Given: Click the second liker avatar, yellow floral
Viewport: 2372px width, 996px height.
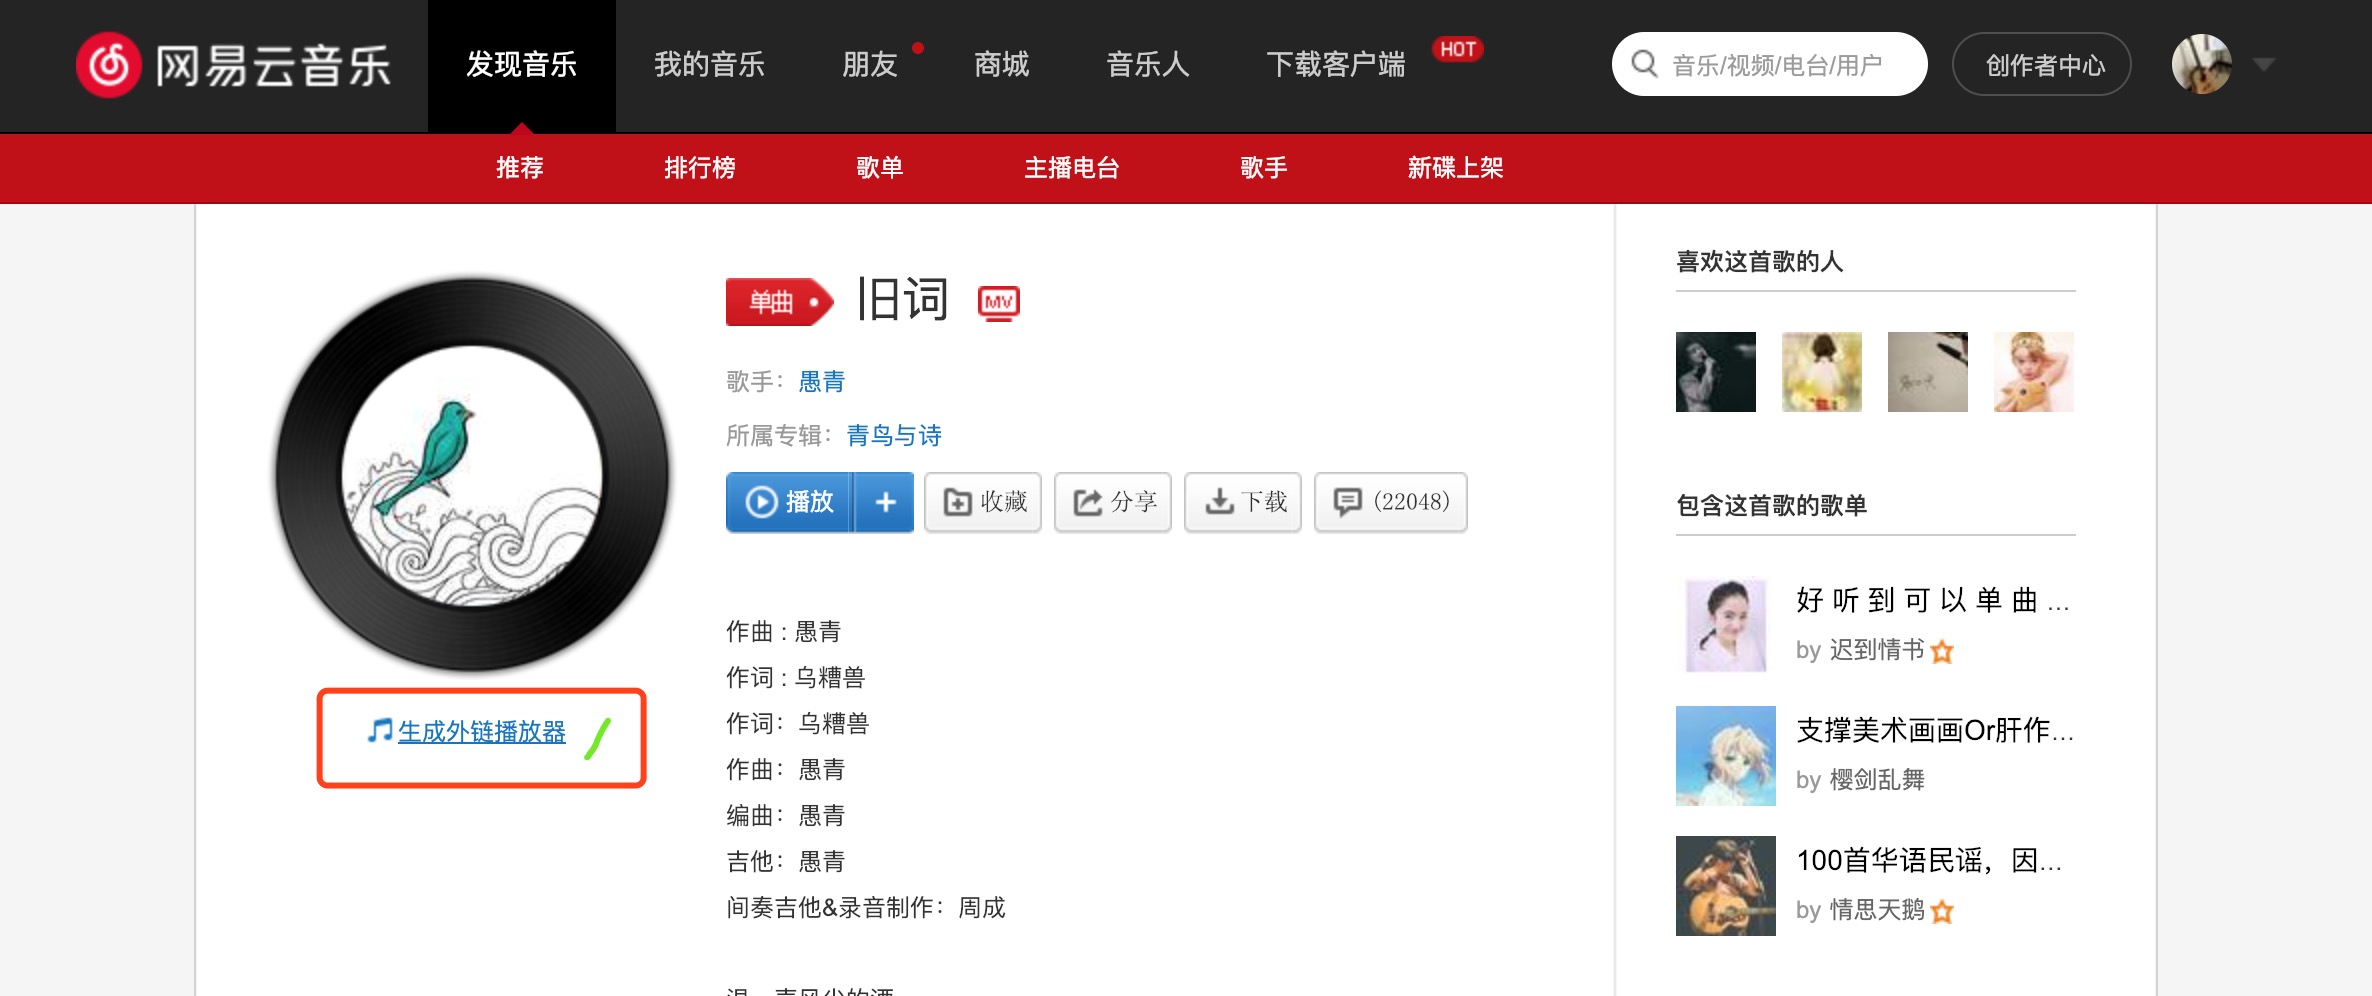Looking at the screenshot, I should (1822, 372).
